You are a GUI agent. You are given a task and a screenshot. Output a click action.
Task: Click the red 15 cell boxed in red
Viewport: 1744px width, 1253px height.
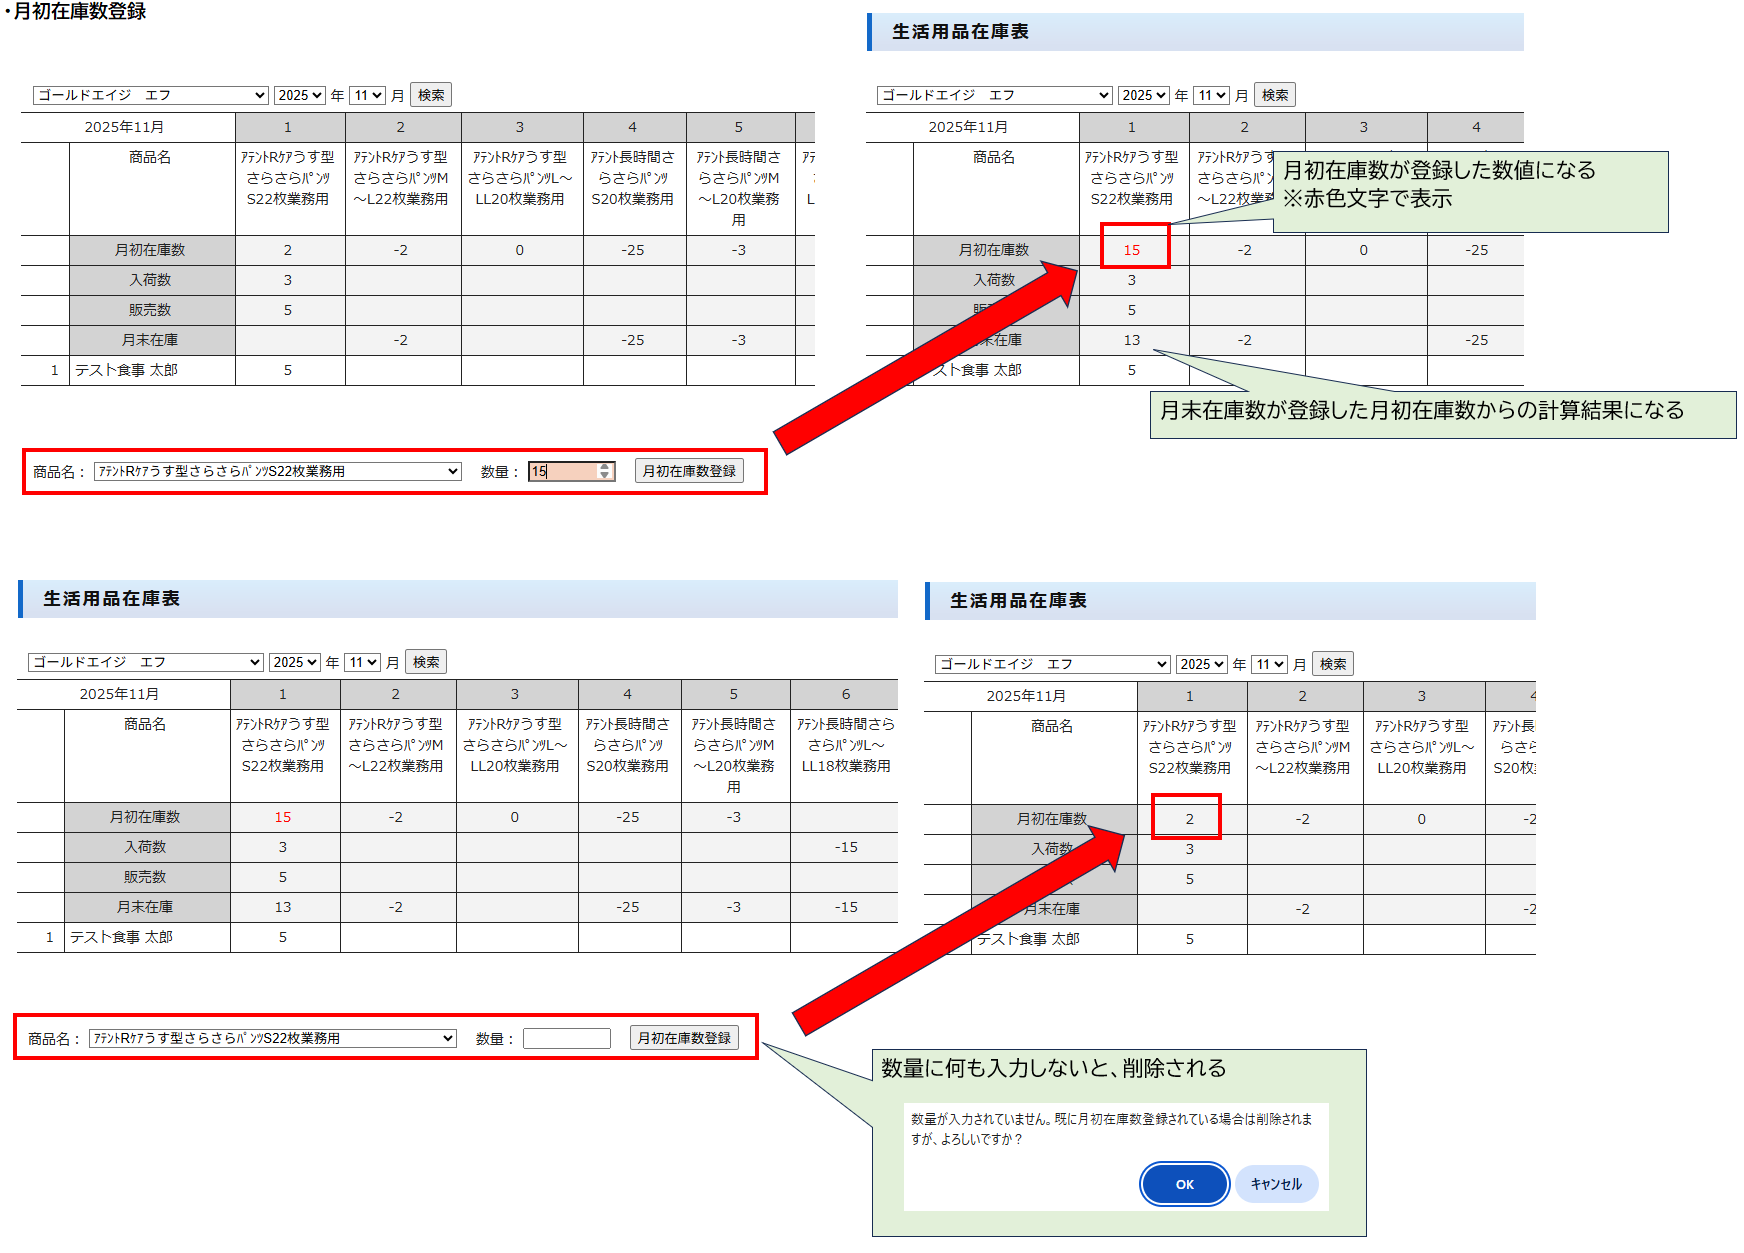[x=1133, y=249]
